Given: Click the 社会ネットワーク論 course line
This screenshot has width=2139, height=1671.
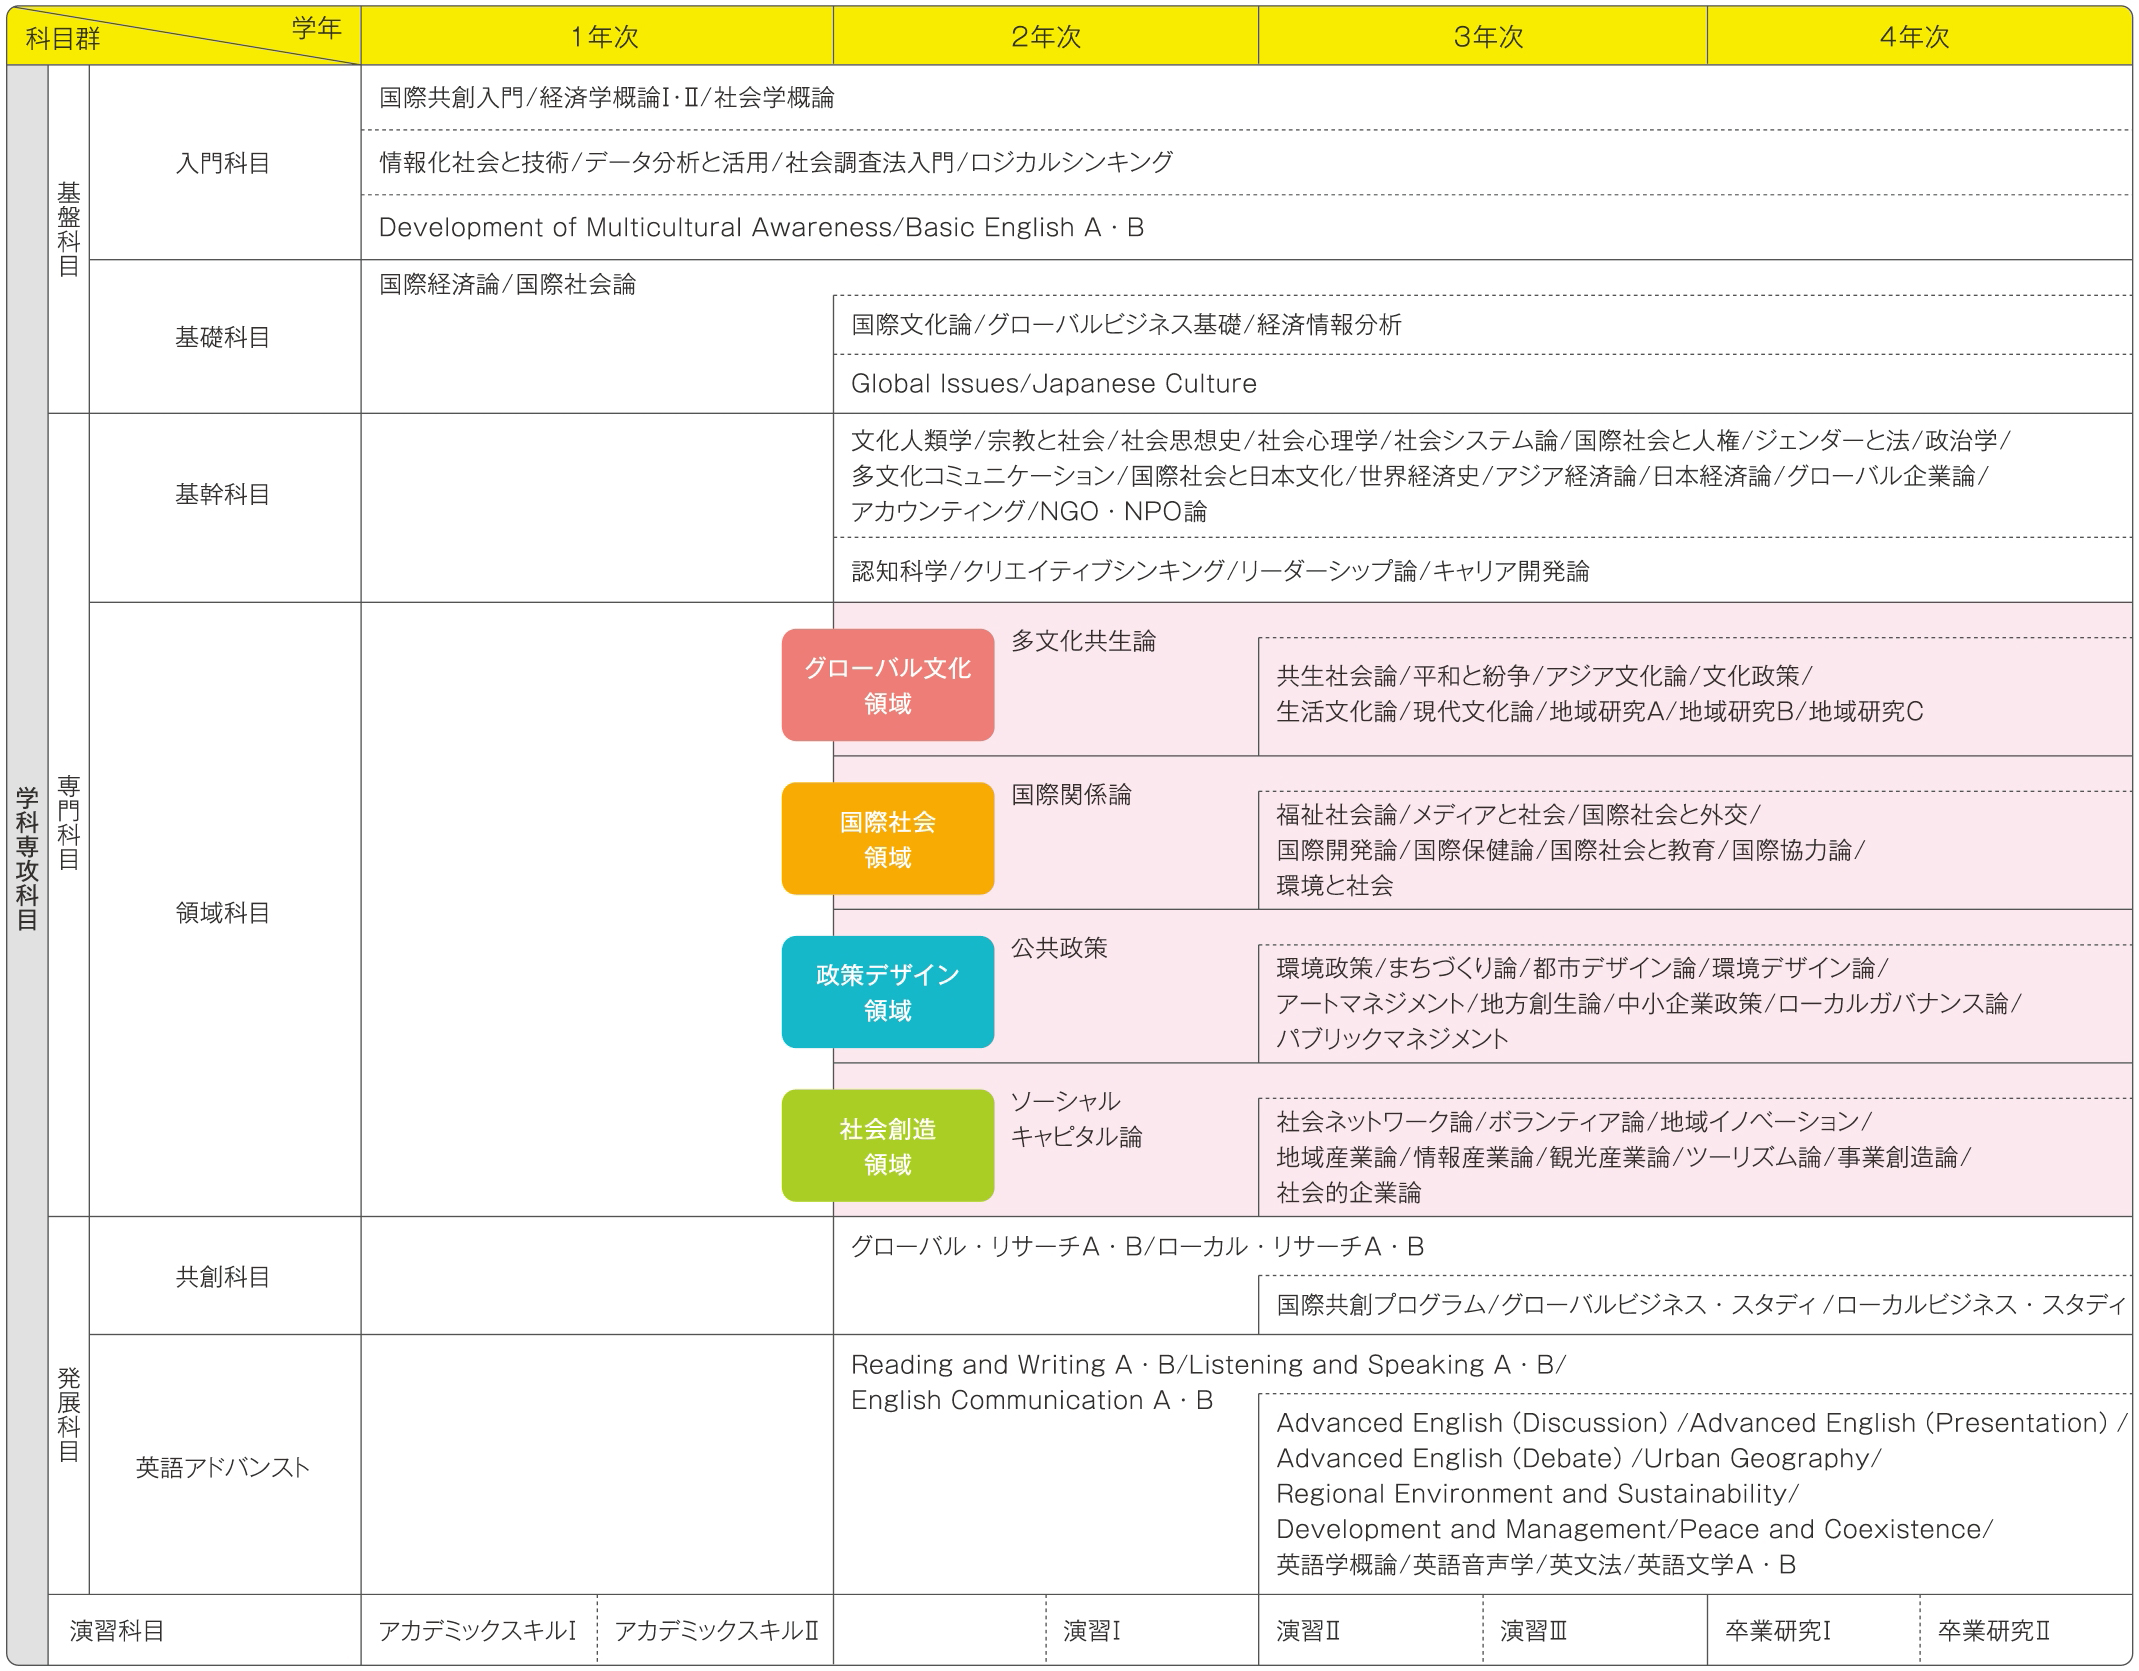Looking at the screenshot, I should tap(1574, 1121).
